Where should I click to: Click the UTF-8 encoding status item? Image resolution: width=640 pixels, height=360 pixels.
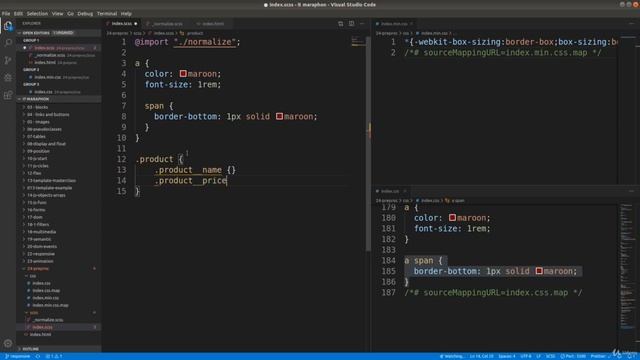pos(526,356)
